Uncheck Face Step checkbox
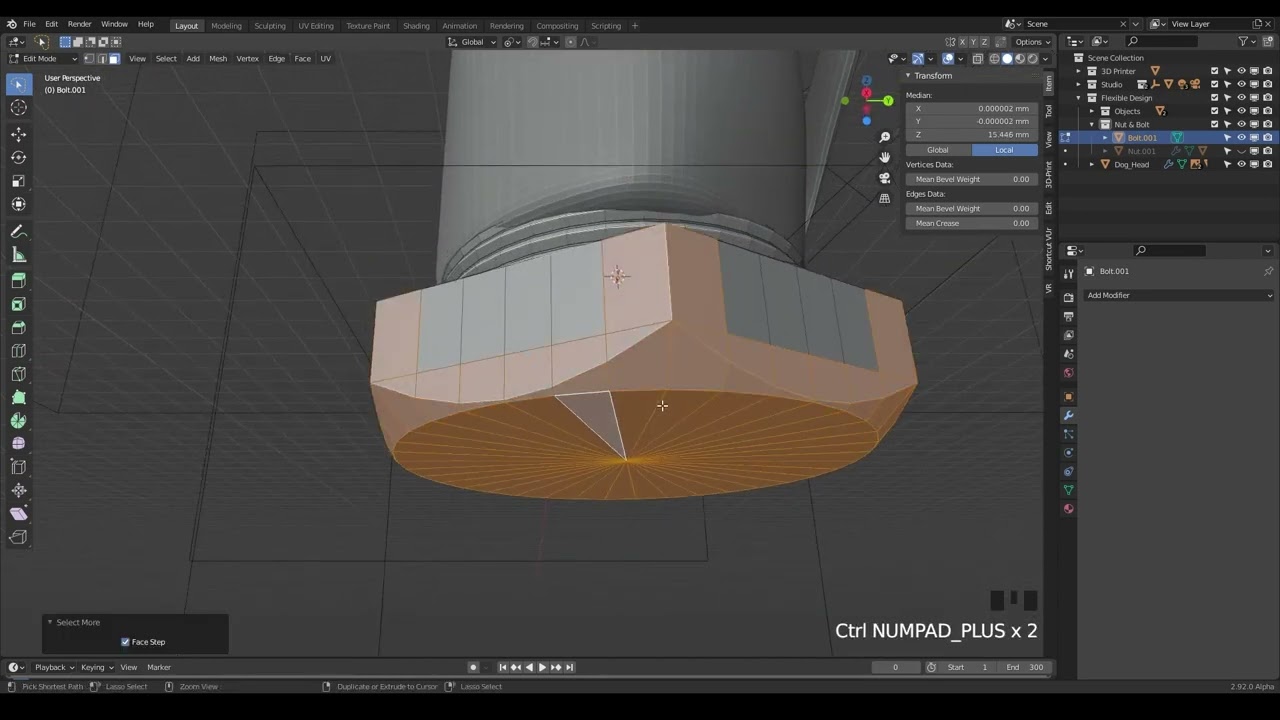The height and width of the screenshot is (720, 1280). click(125, 642)
